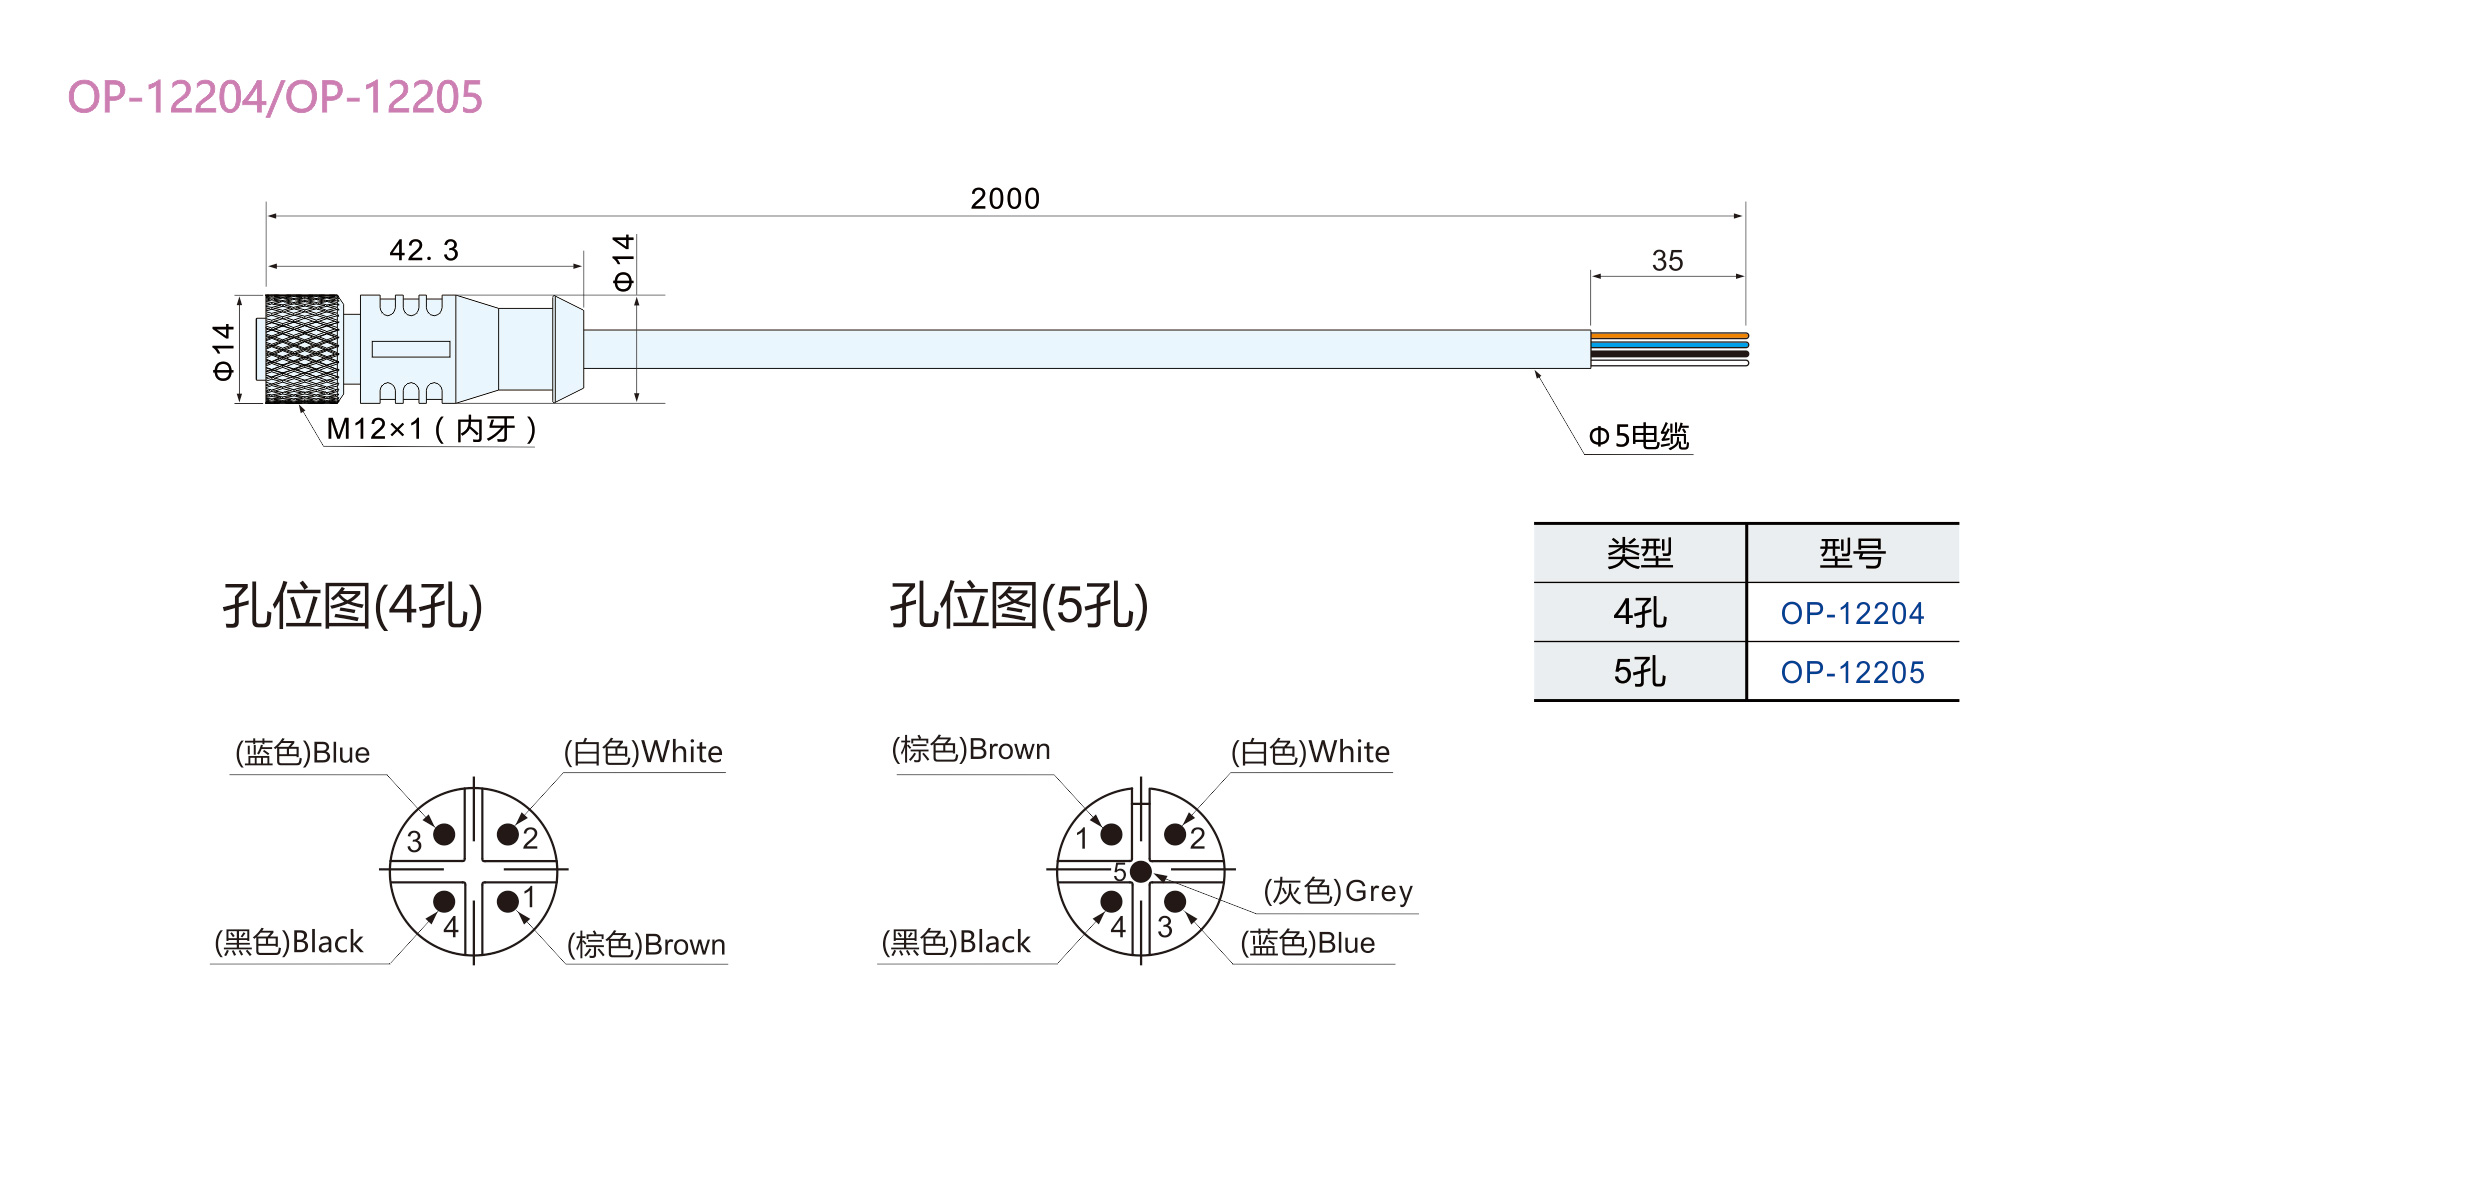This screenshot has height=1181, width=2482.
Task: Click the 孔位图(4孔) heading
Action: click(352, 606)
